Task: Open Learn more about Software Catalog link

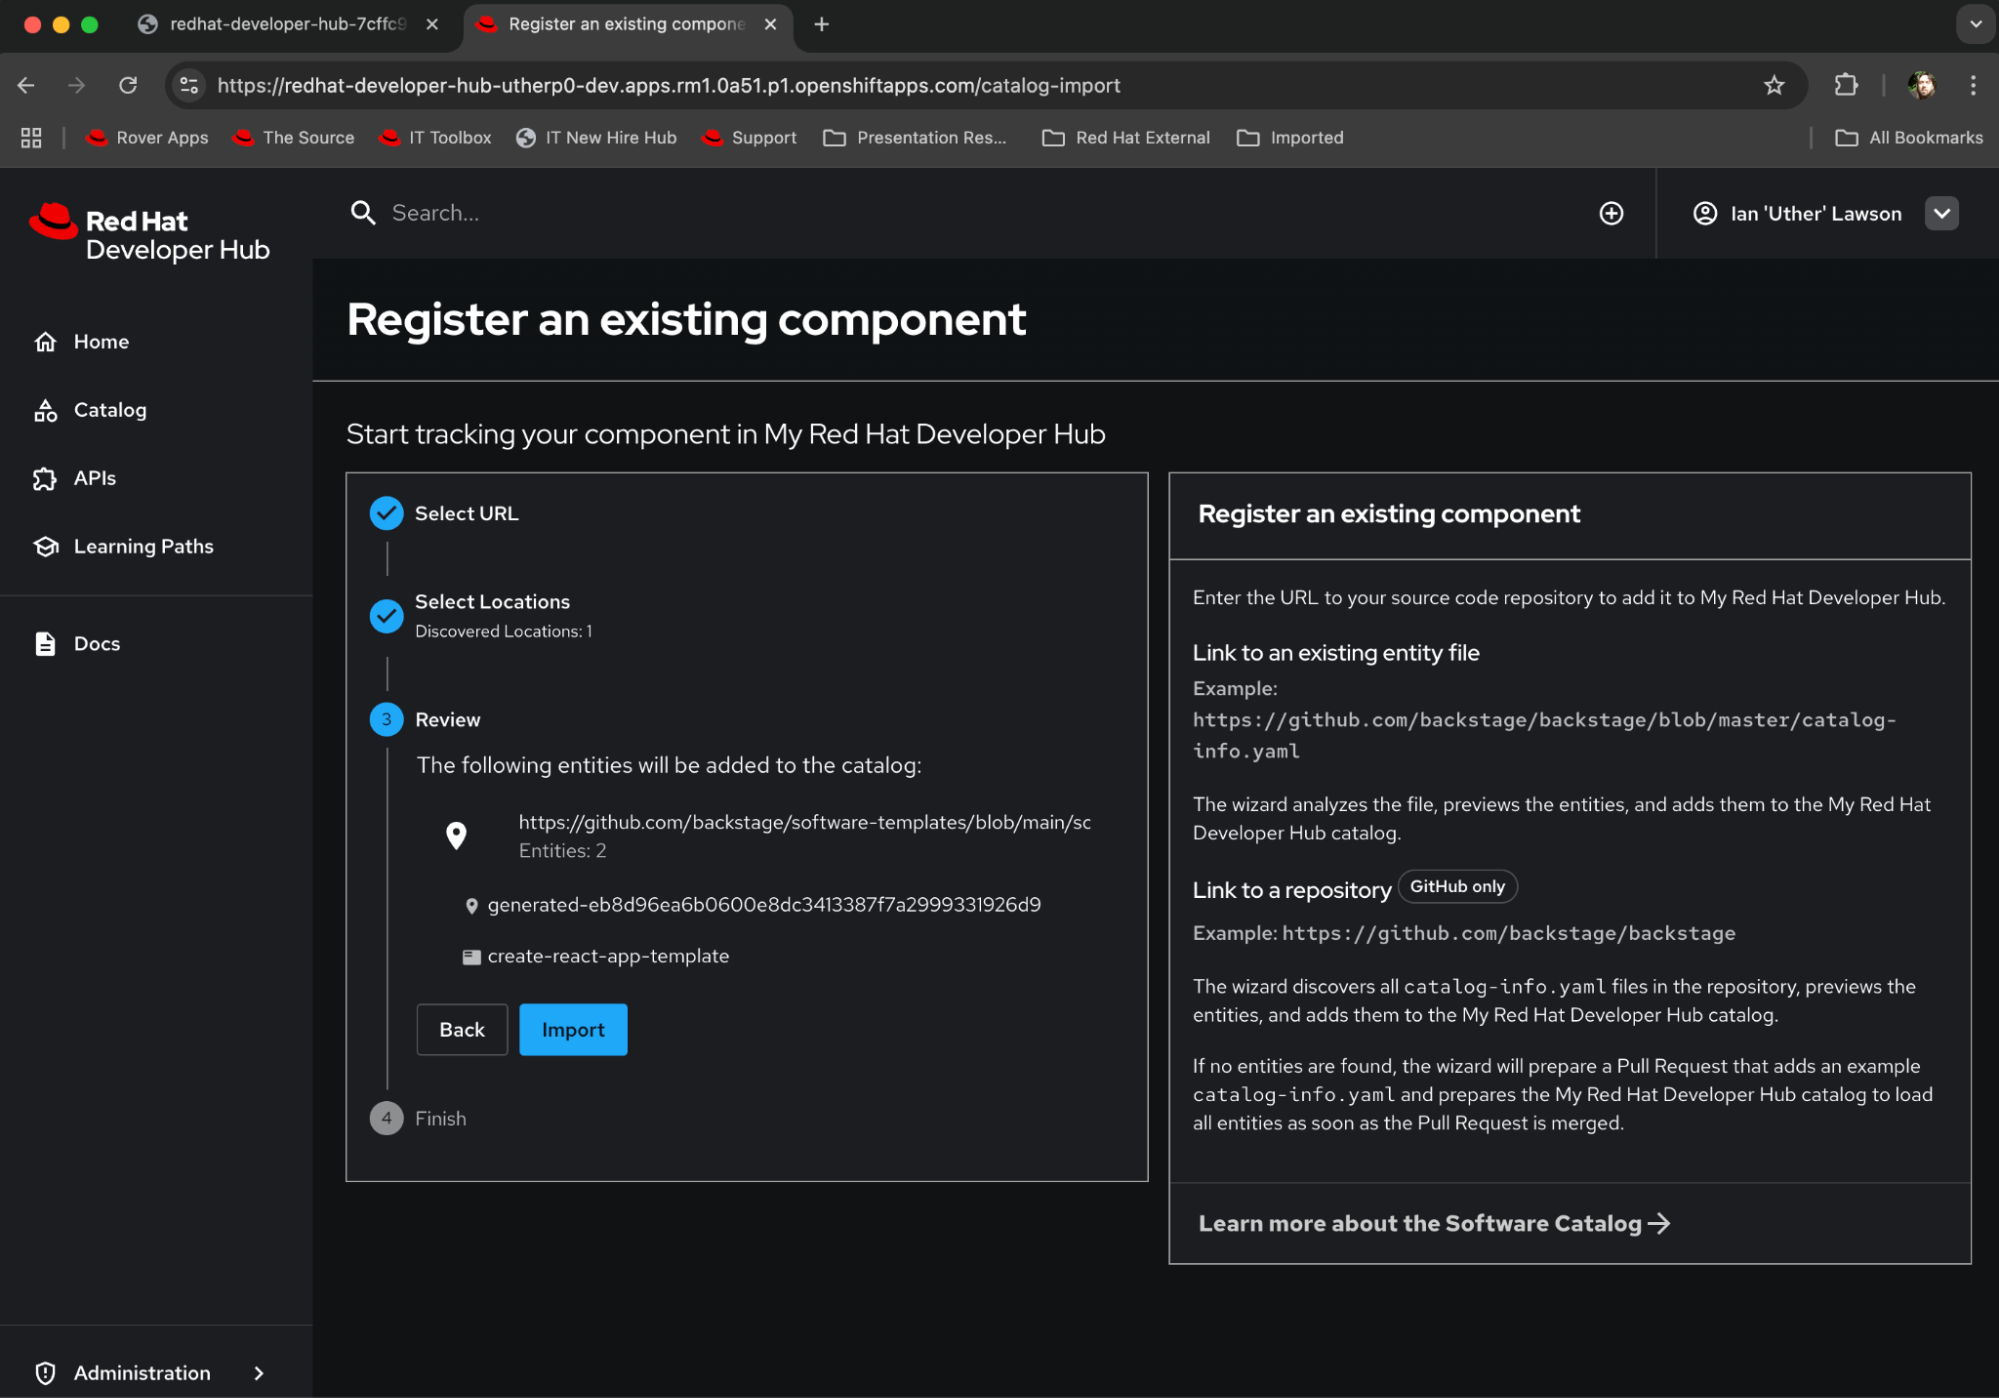Action: [1433, 1223]
